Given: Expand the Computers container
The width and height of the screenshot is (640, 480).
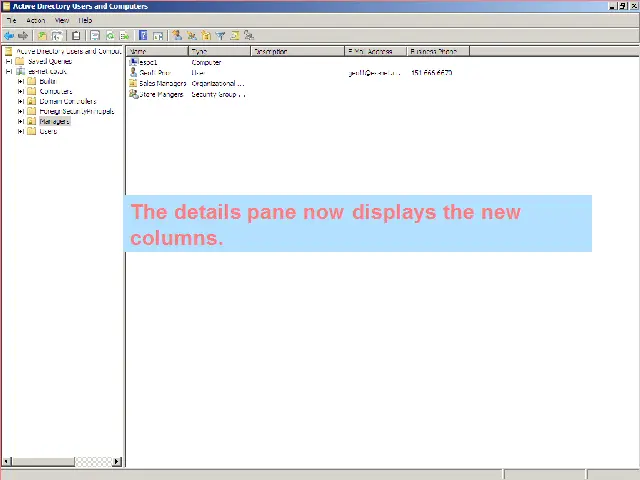Looking at the screenshot, I should [20, 91].
